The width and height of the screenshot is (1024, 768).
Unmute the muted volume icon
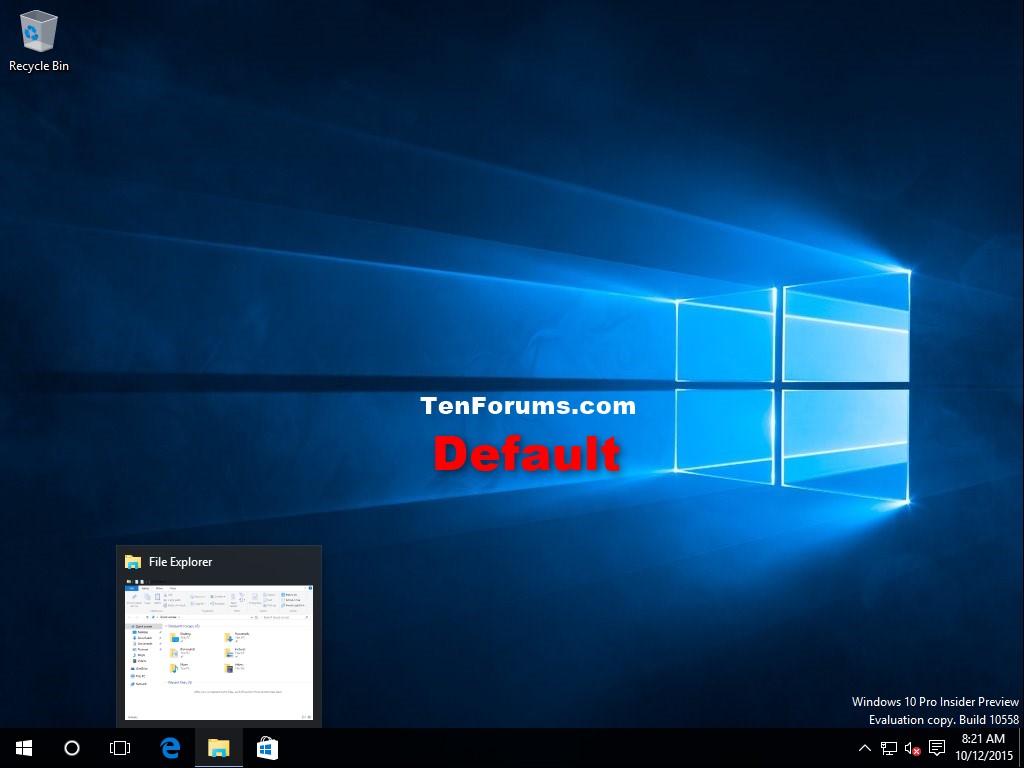pyautogui.click(x=911, y=748)
